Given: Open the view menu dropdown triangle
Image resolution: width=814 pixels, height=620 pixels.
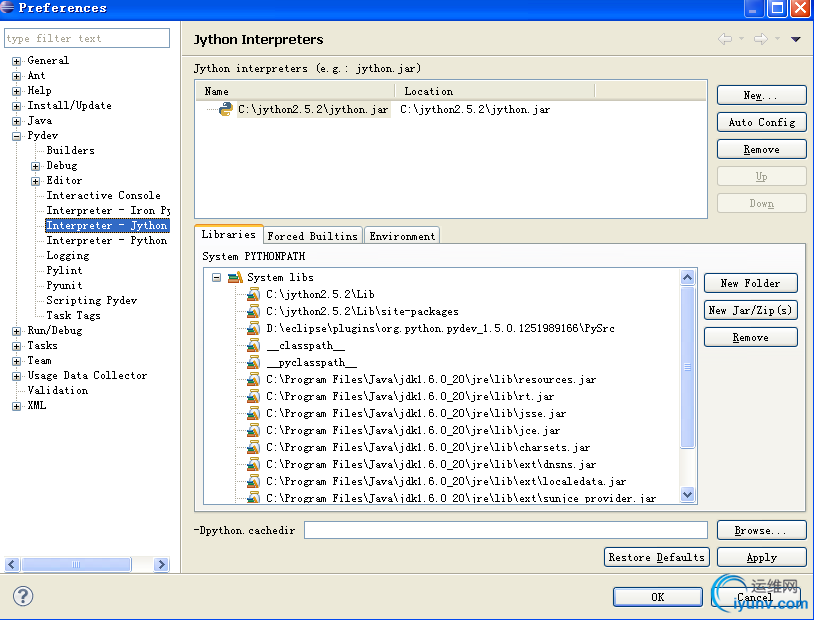Looking at the screenshot, I should [796, 40].
